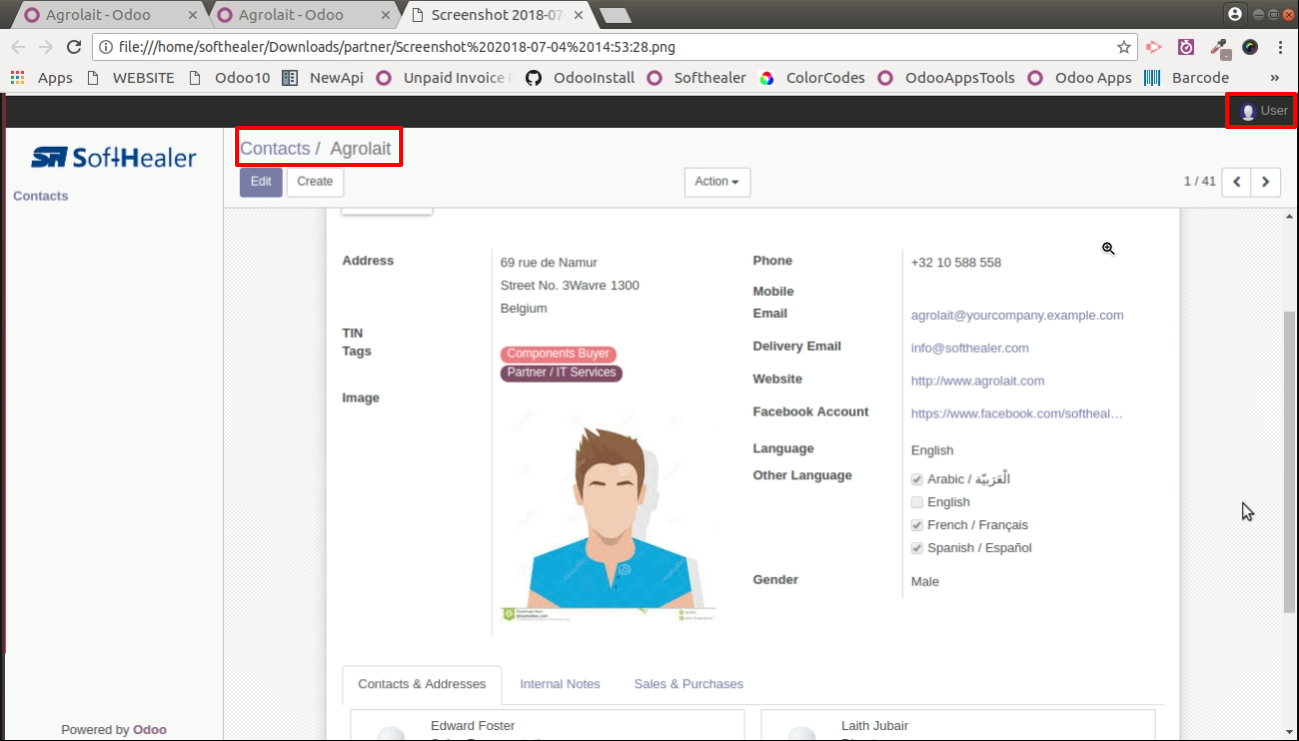Click the Create button

tap(315, 182)
